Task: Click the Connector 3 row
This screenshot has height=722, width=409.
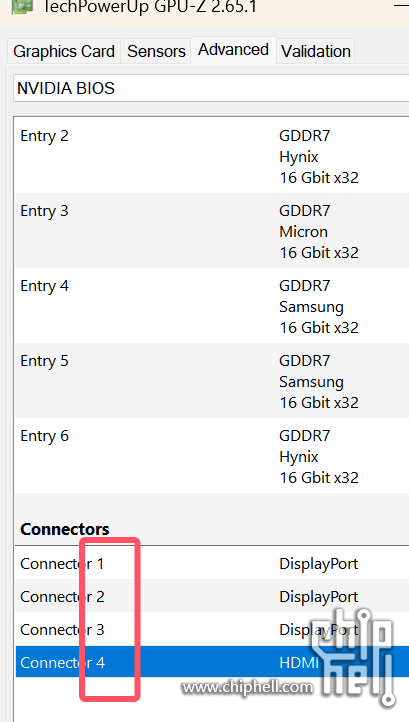Action: [212, 629]
